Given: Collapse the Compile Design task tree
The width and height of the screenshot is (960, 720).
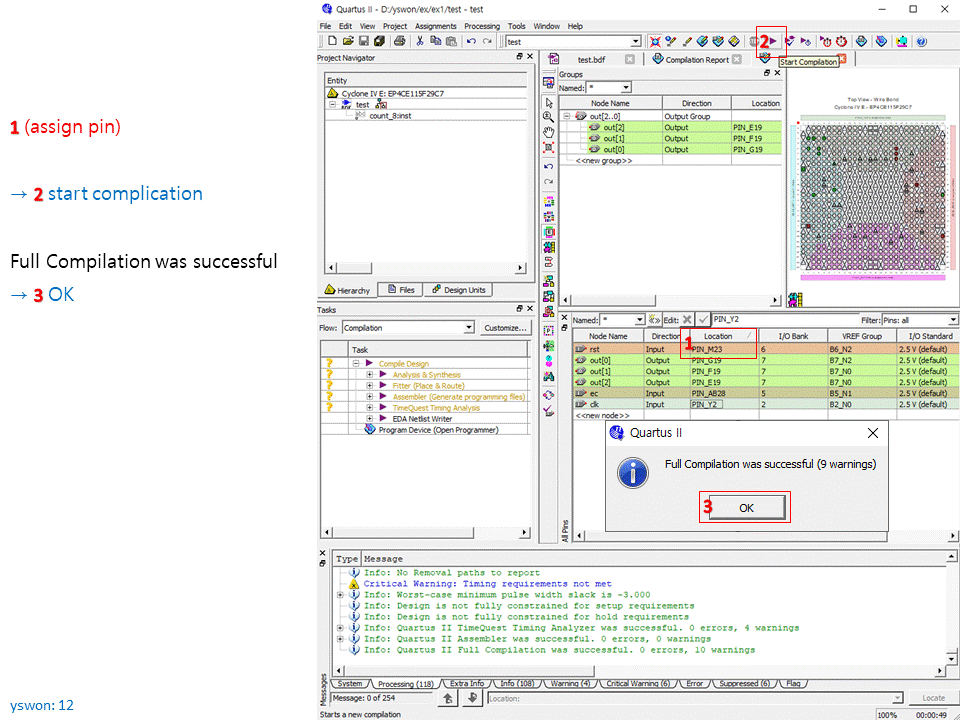Looking at the screenshot, I should point(356,364).
